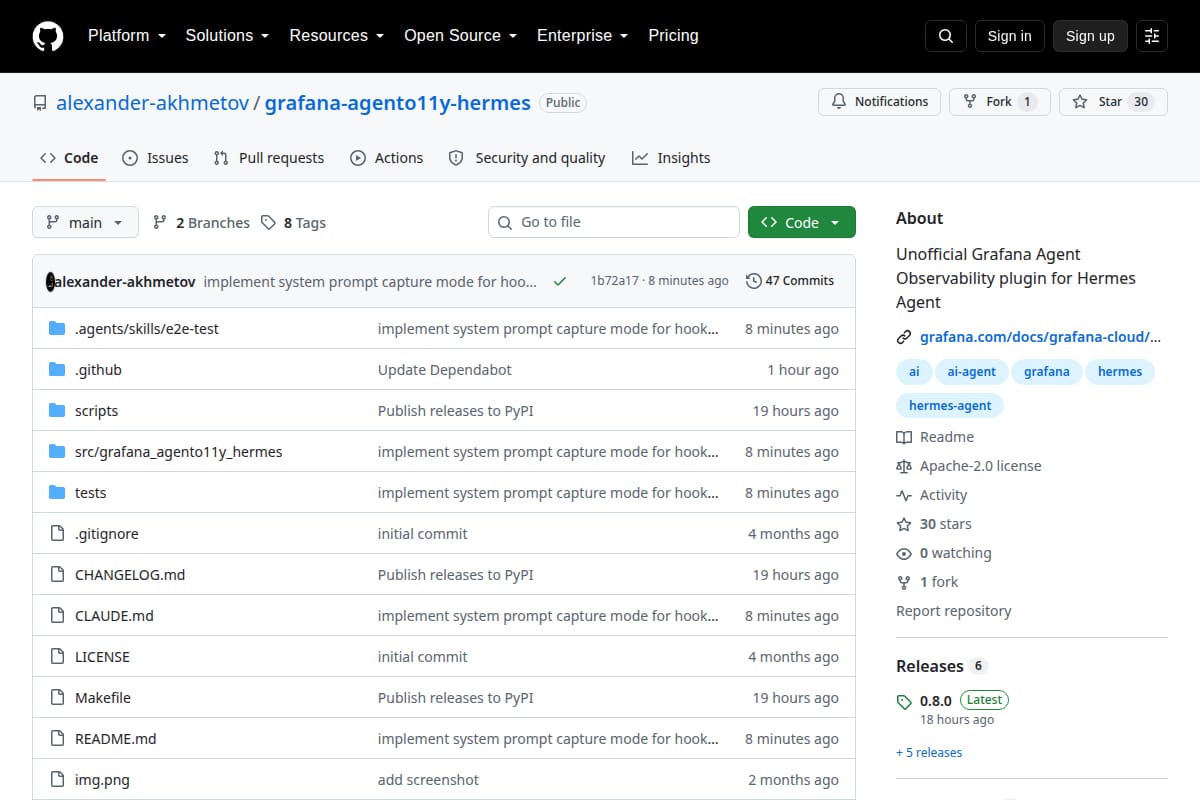View the 2 Branches link
The height and width of the screenshot is (800, 1200).
(x=201, y=223)
